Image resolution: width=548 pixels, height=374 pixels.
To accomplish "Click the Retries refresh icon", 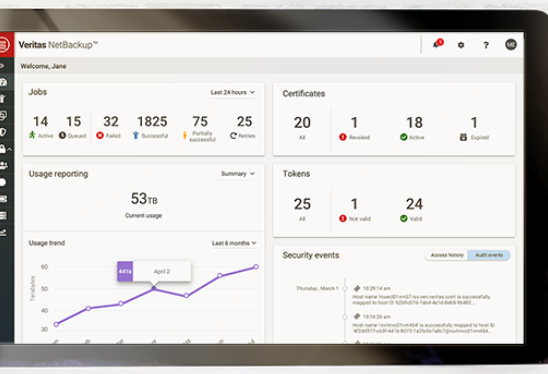I will 233,135.
